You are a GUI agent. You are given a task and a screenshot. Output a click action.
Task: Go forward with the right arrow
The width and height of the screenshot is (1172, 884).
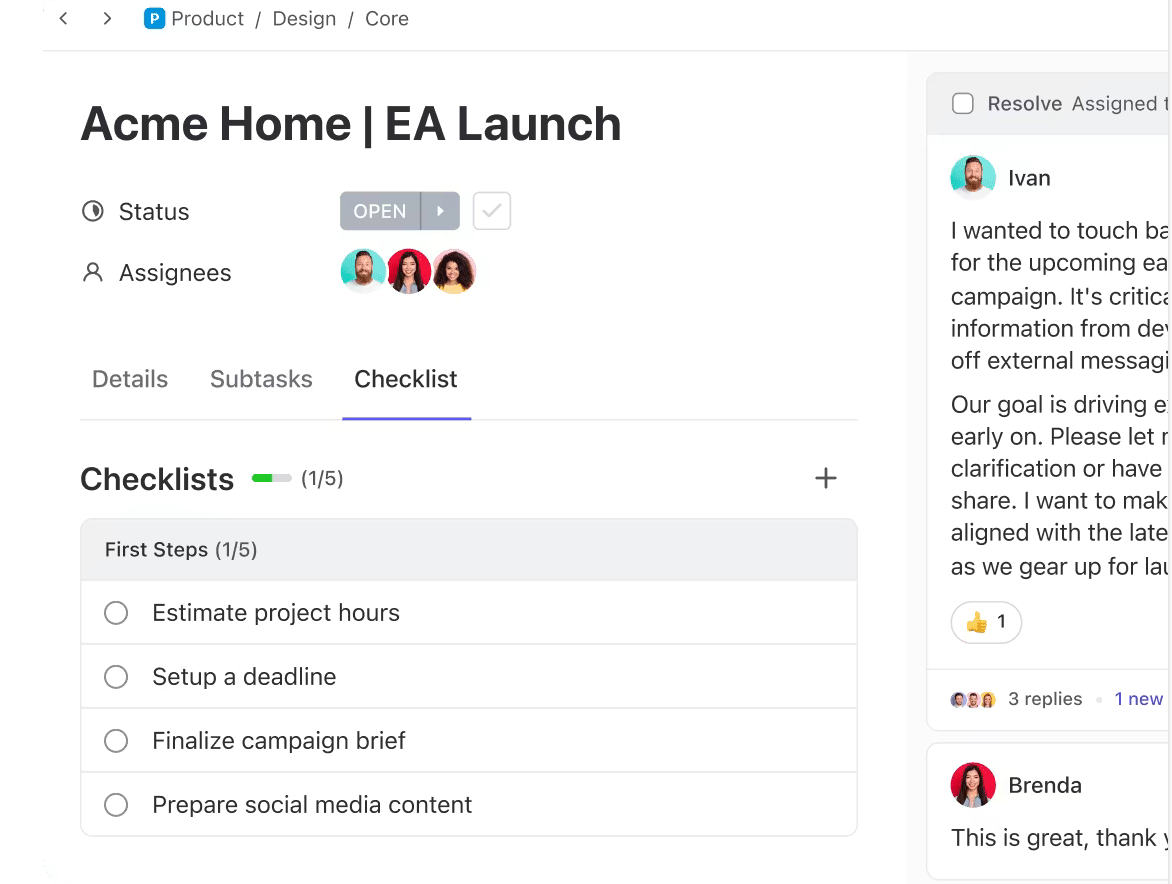tap(107, 19)
